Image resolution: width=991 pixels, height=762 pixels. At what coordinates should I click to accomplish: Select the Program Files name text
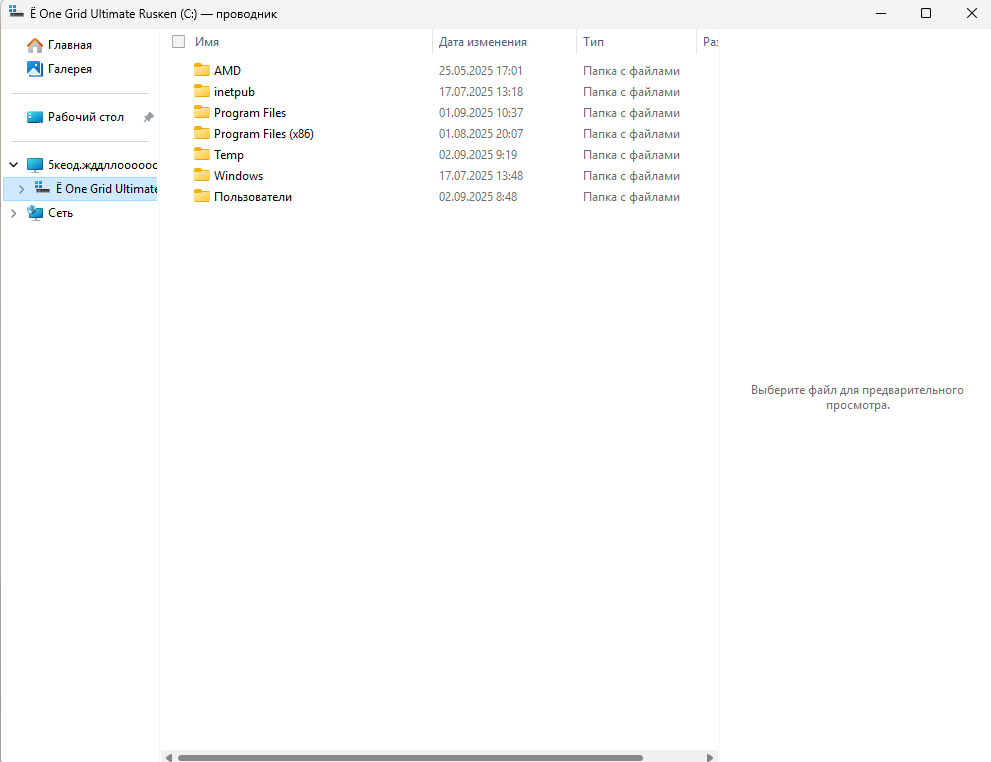click(x=250, y=112)
